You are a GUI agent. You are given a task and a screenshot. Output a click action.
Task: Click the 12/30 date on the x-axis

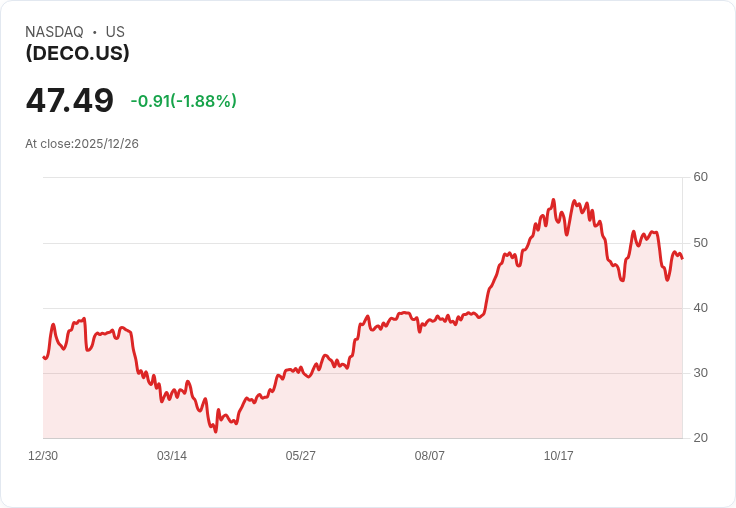coord(43,456)
